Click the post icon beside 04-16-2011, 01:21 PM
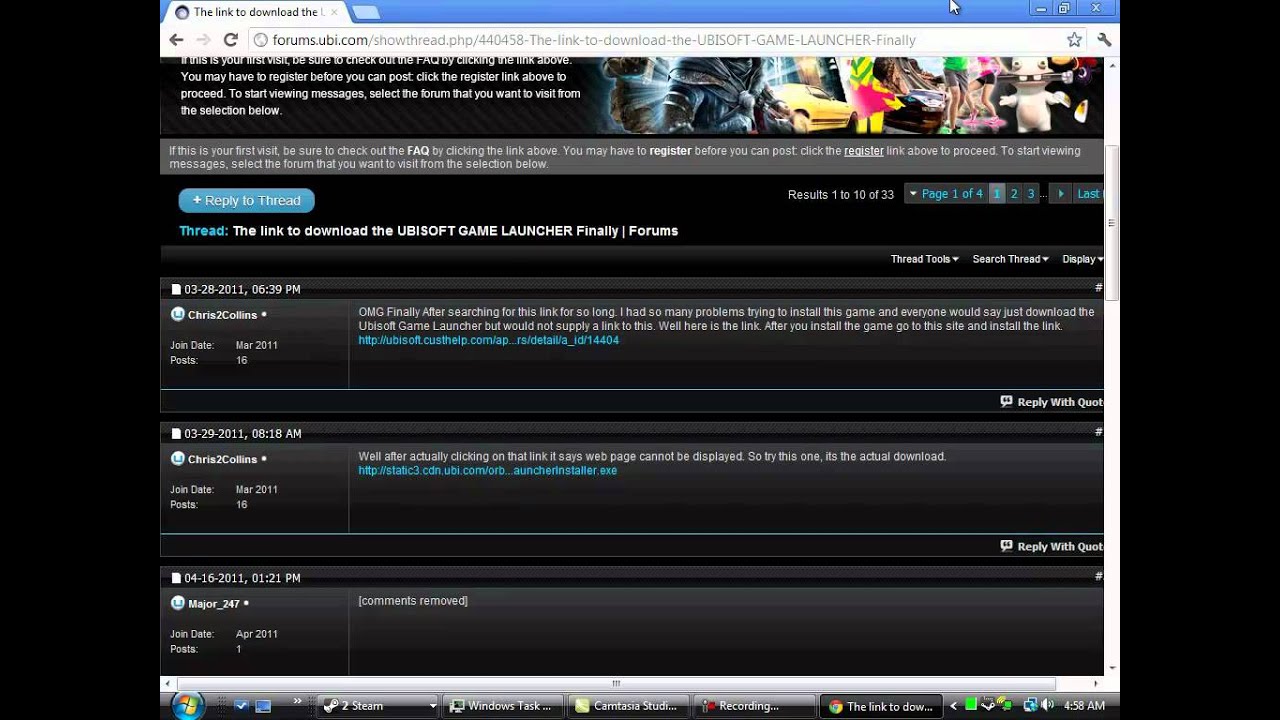 tap(176, 578)
